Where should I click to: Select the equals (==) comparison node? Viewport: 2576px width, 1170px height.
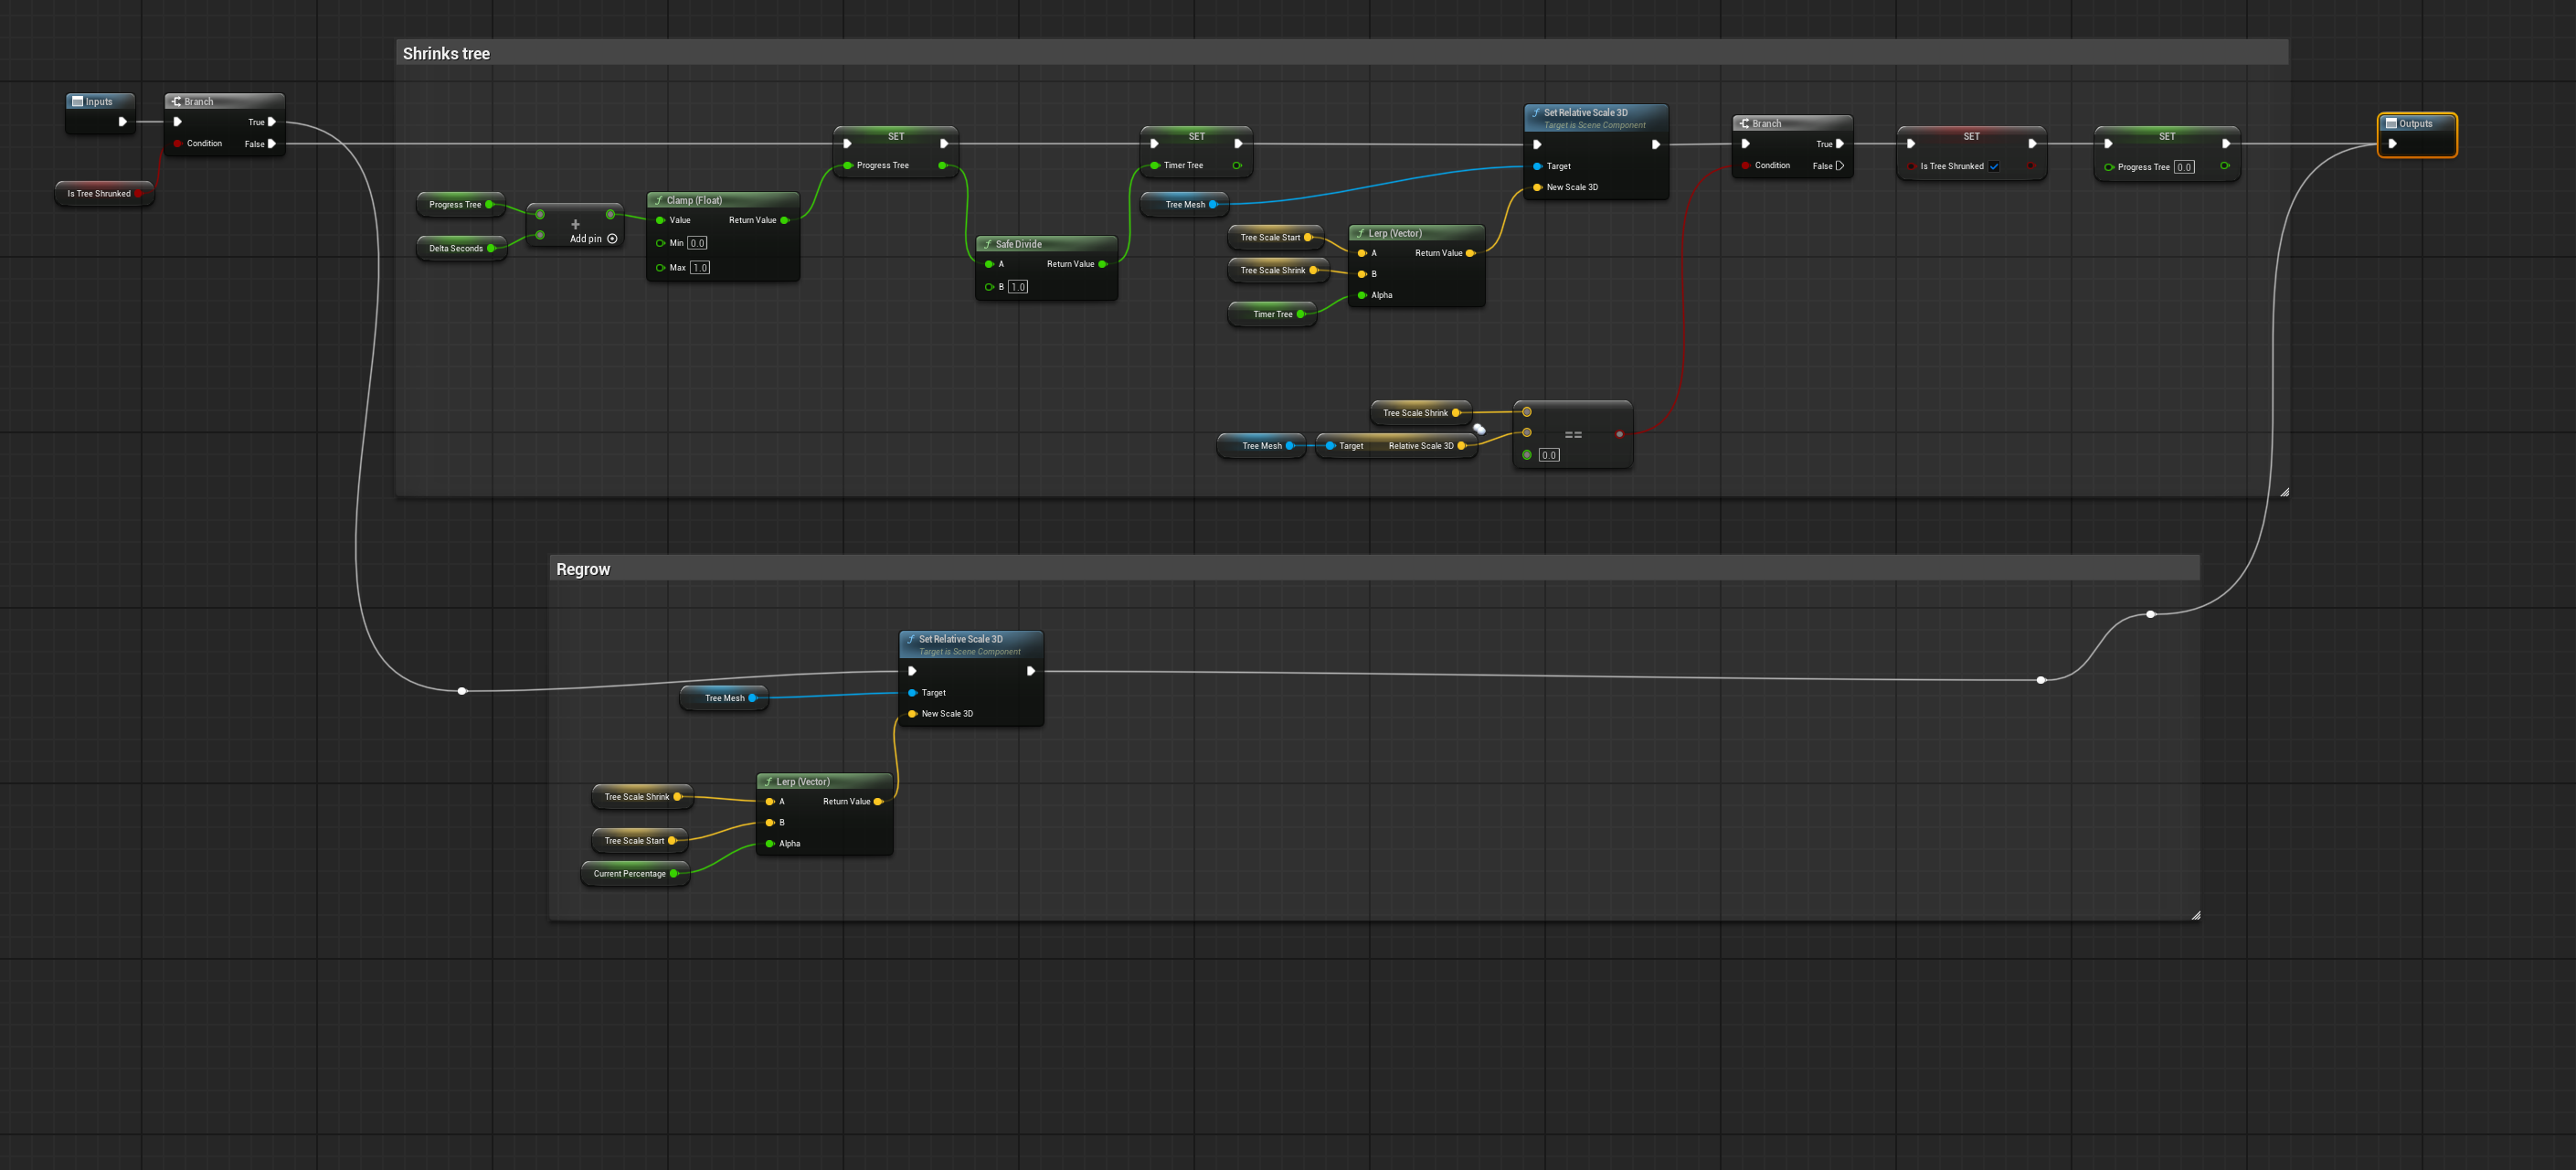[x=1573, y=434]
